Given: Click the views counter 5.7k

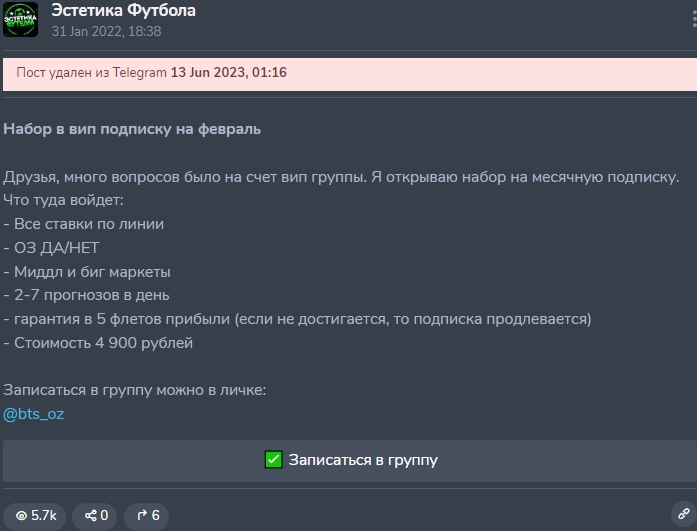Looking at the screenshot, I should click(35, 515).
